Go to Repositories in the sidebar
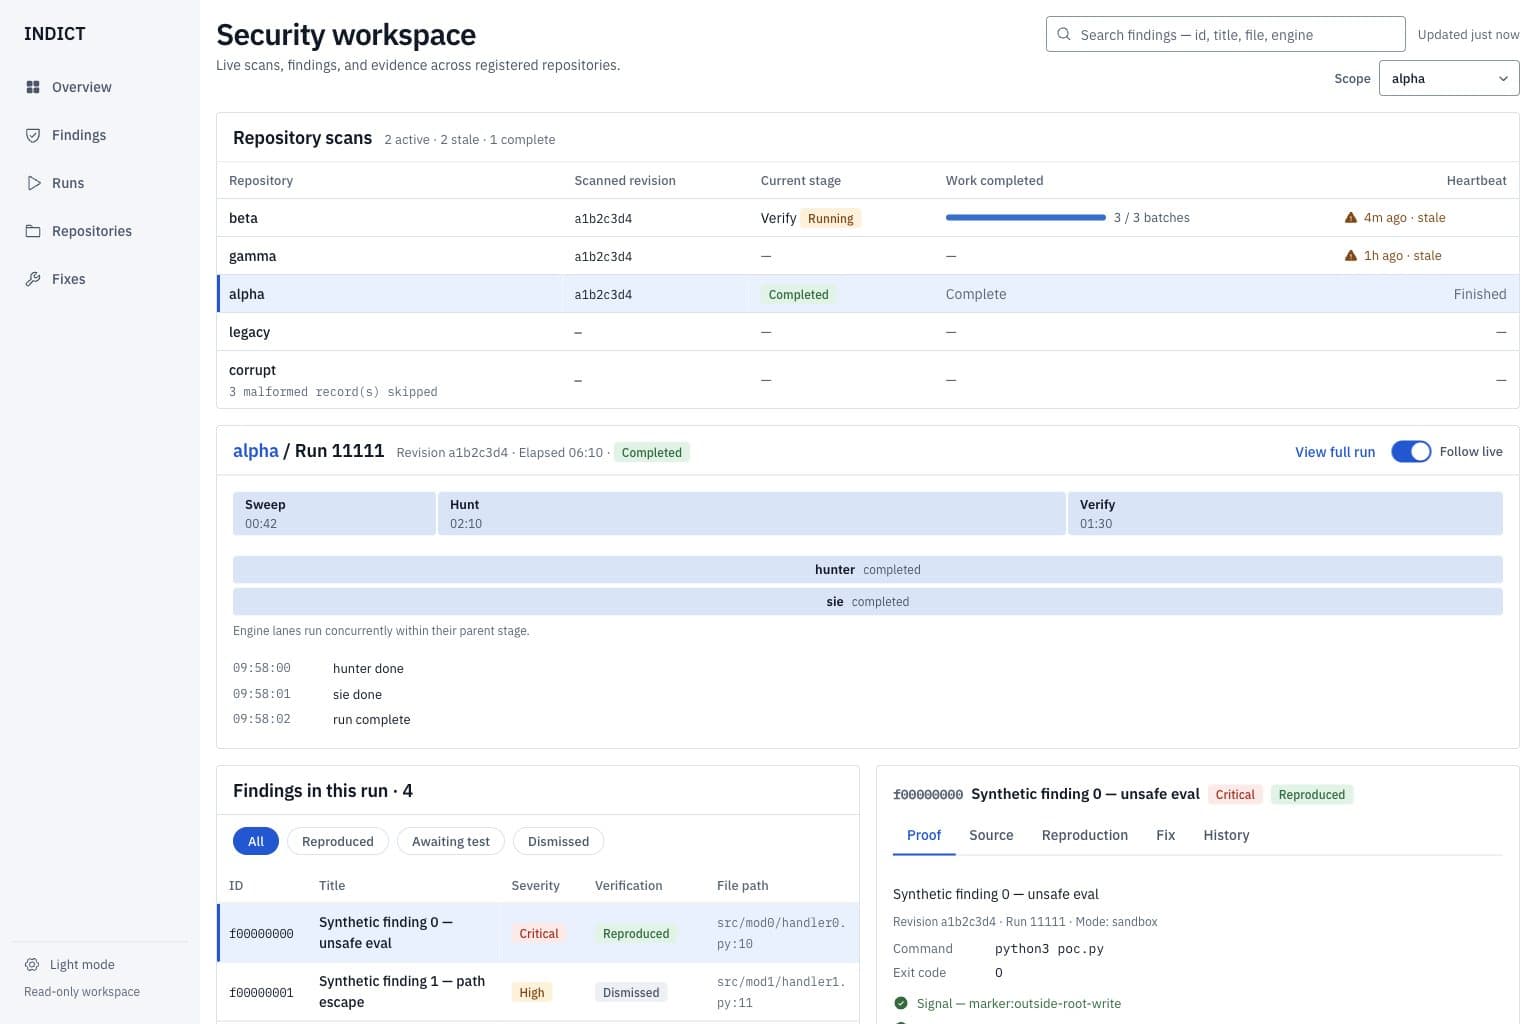 100,231
